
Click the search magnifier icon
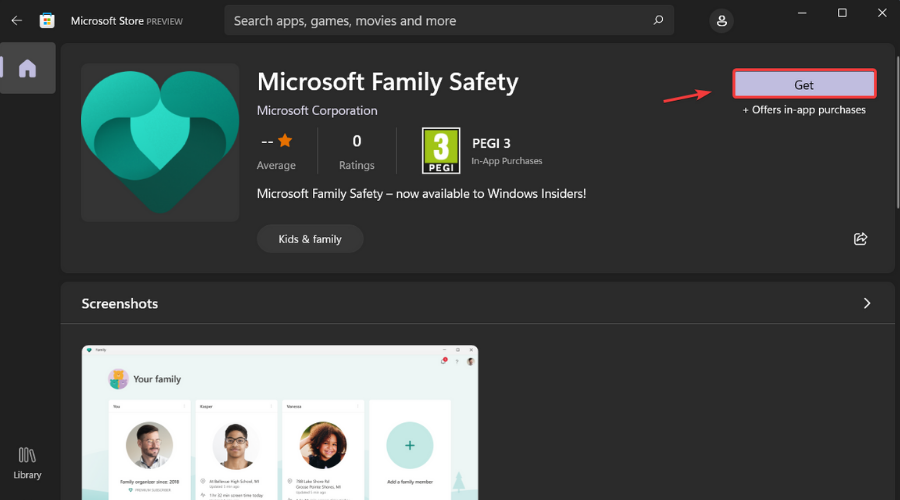(x=658, y=21)
